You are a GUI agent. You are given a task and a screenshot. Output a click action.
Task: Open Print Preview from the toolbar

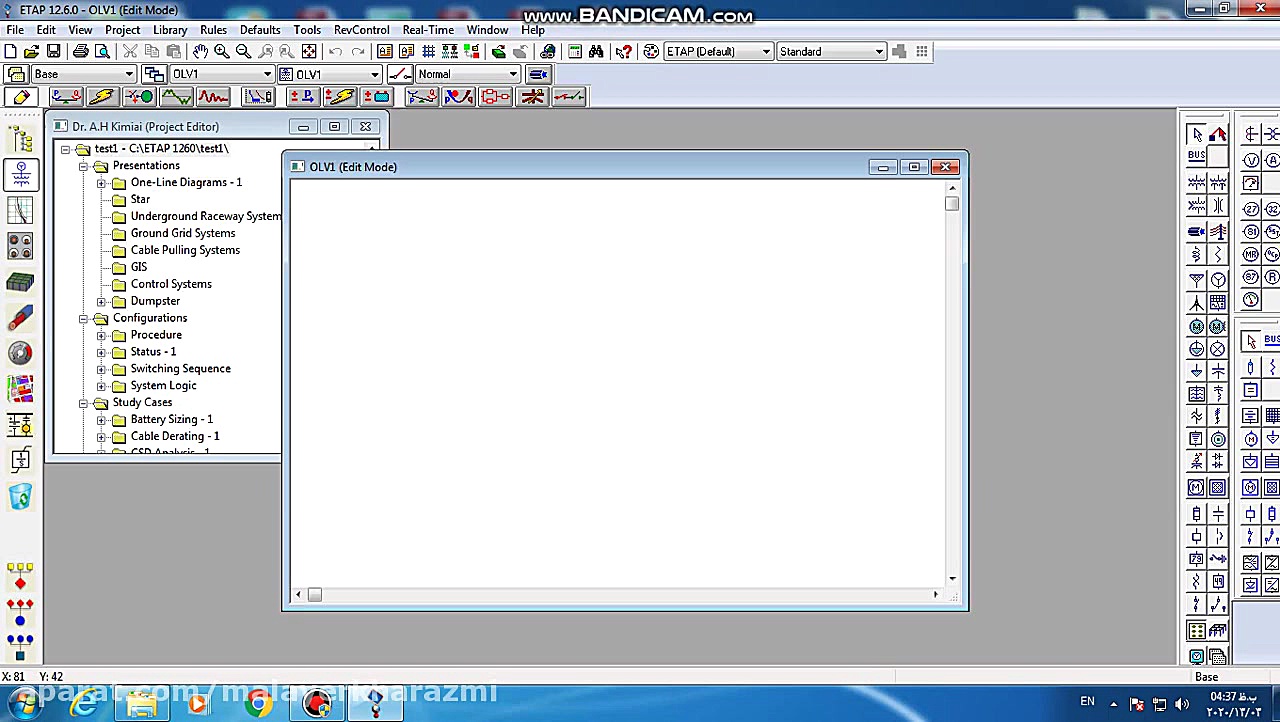(x=101, y=52)
